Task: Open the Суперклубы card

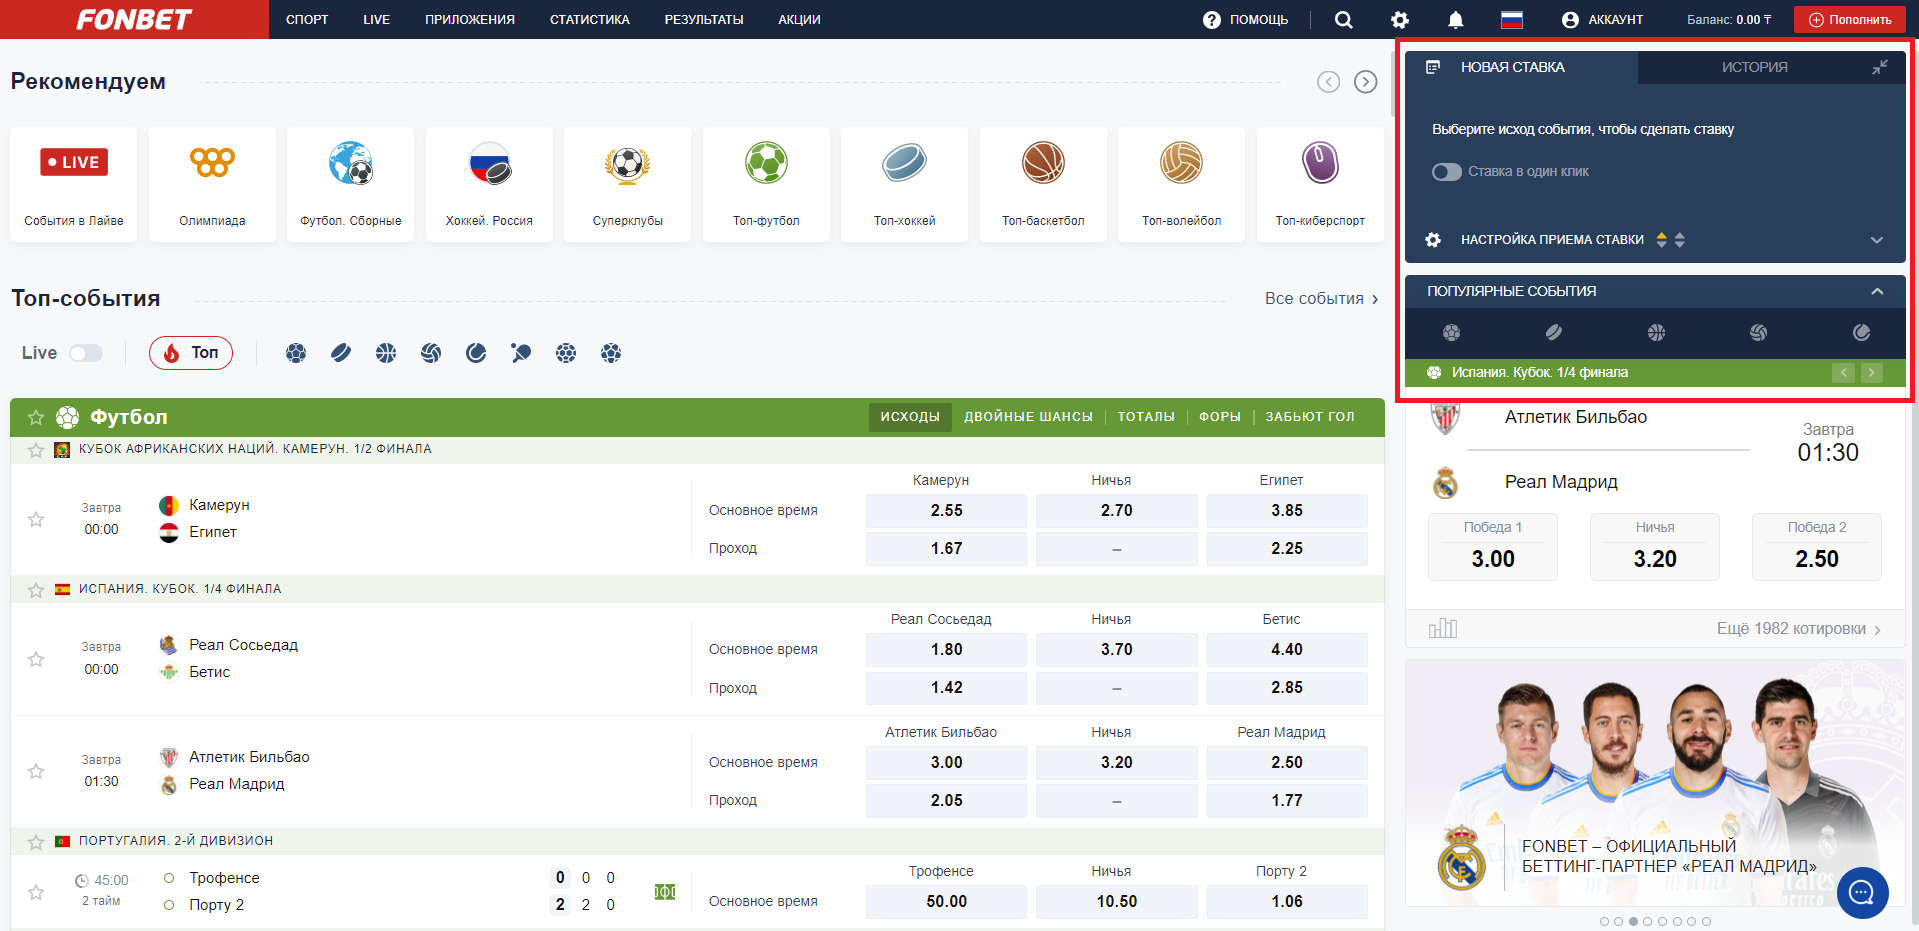Action: point(628,184)
